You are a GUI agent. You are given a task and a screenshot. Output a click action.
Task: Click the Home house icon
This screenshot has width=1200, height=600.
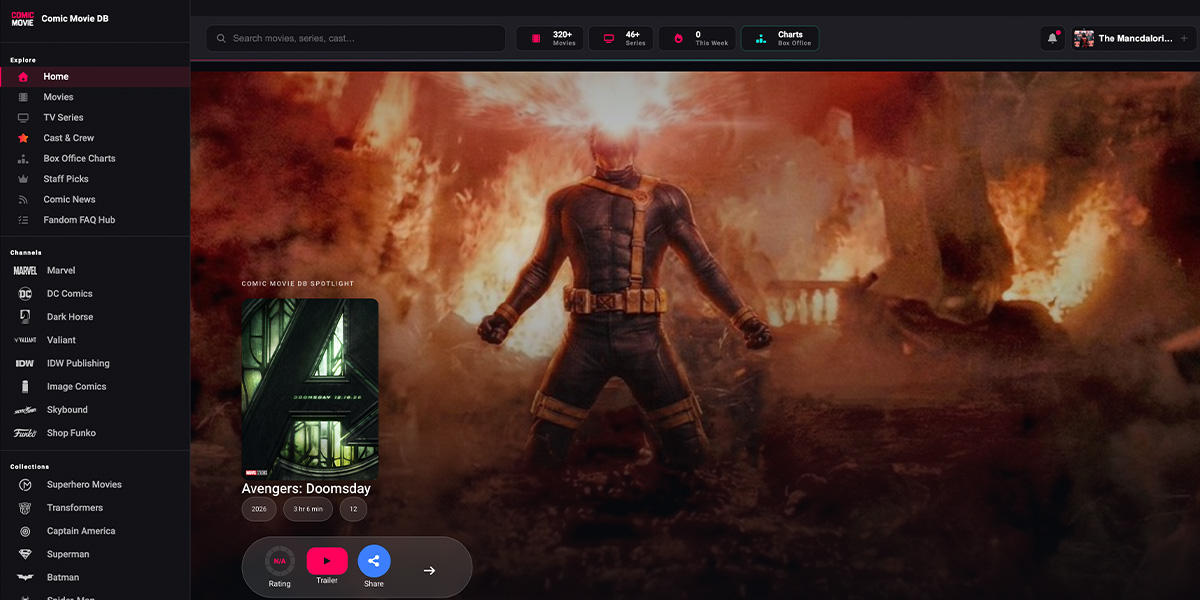click(x=23, y=77)
